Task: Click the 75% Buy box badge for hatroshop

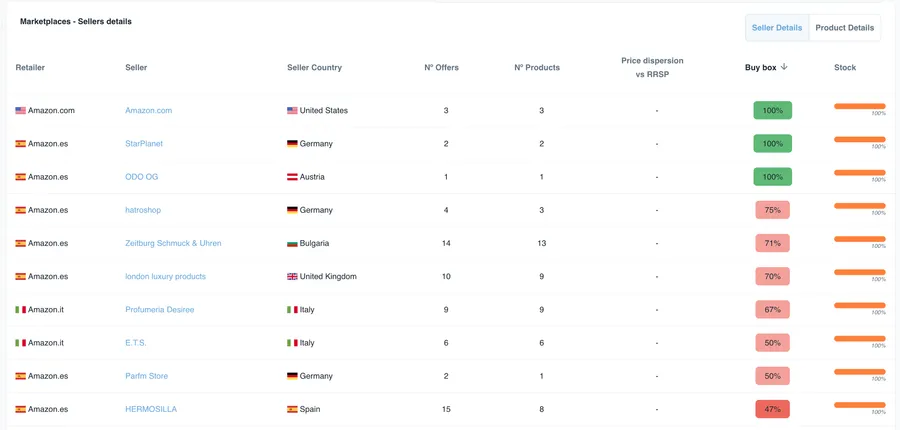Action: click(x=773, y=210)
